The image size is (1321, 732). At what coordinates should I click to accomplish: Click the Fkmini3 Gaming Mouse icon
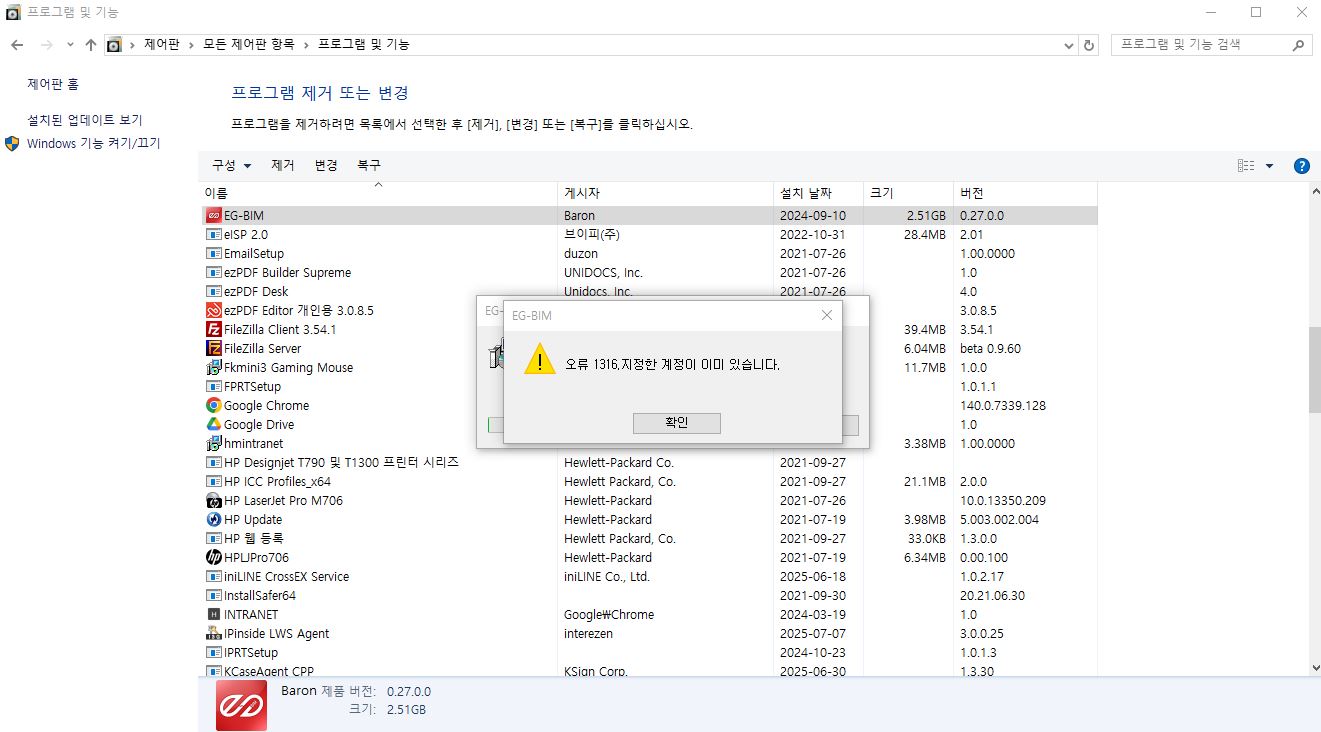(x=213, y=367)
